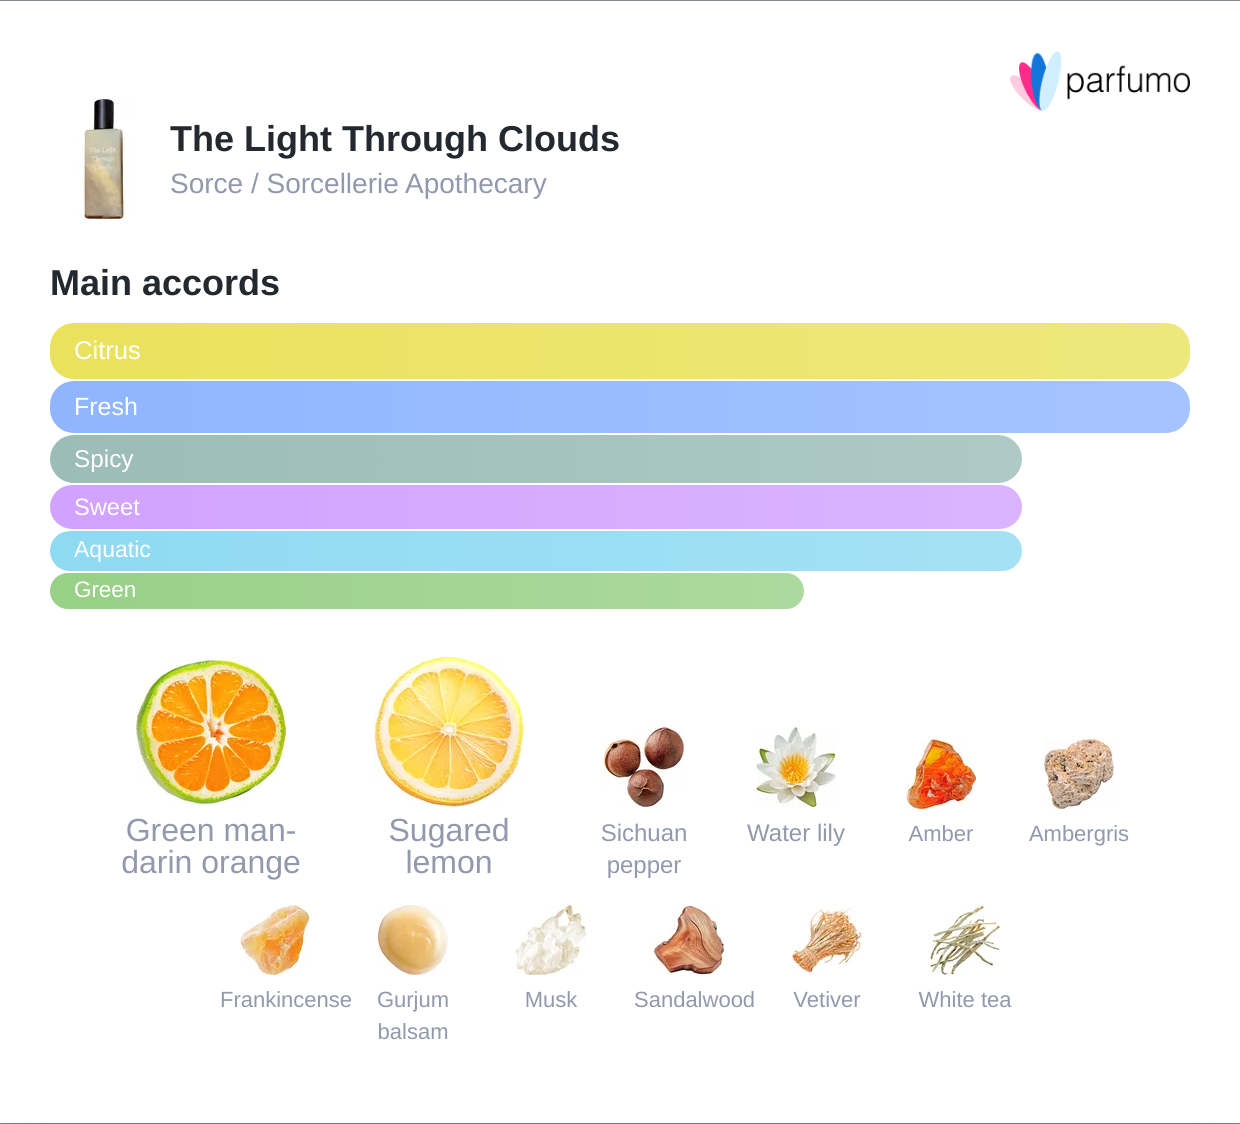This screenshot has width=1240, height=1124.
Task: Click the Vetiver roots icon
Action: tap(826, 940)
